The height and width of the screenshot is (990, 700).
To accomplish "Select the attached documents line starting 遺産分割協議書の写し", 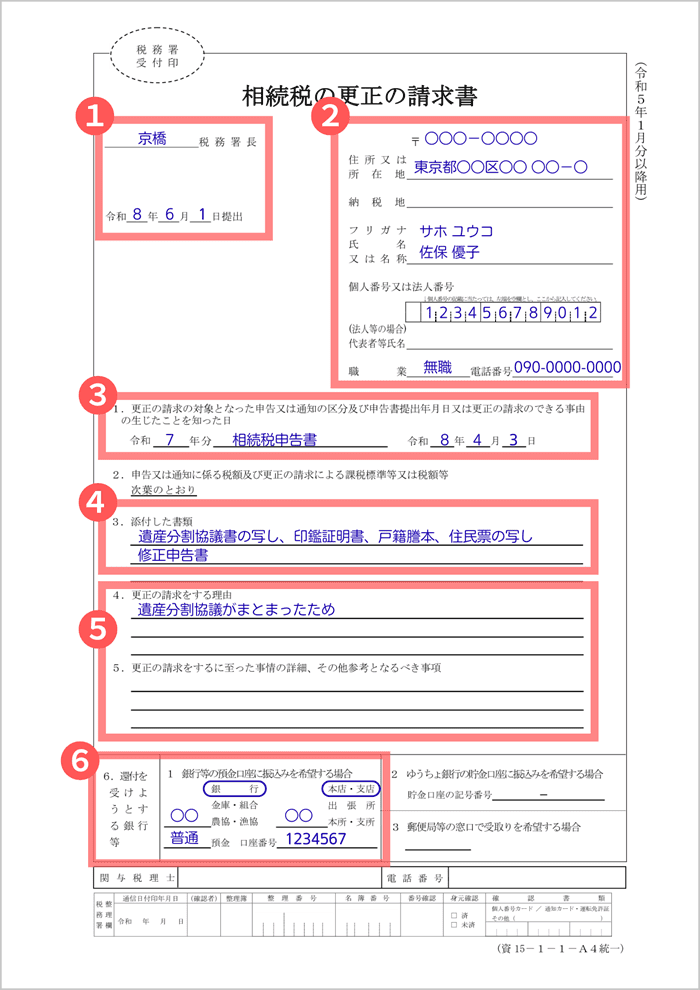I will (357, 537).
